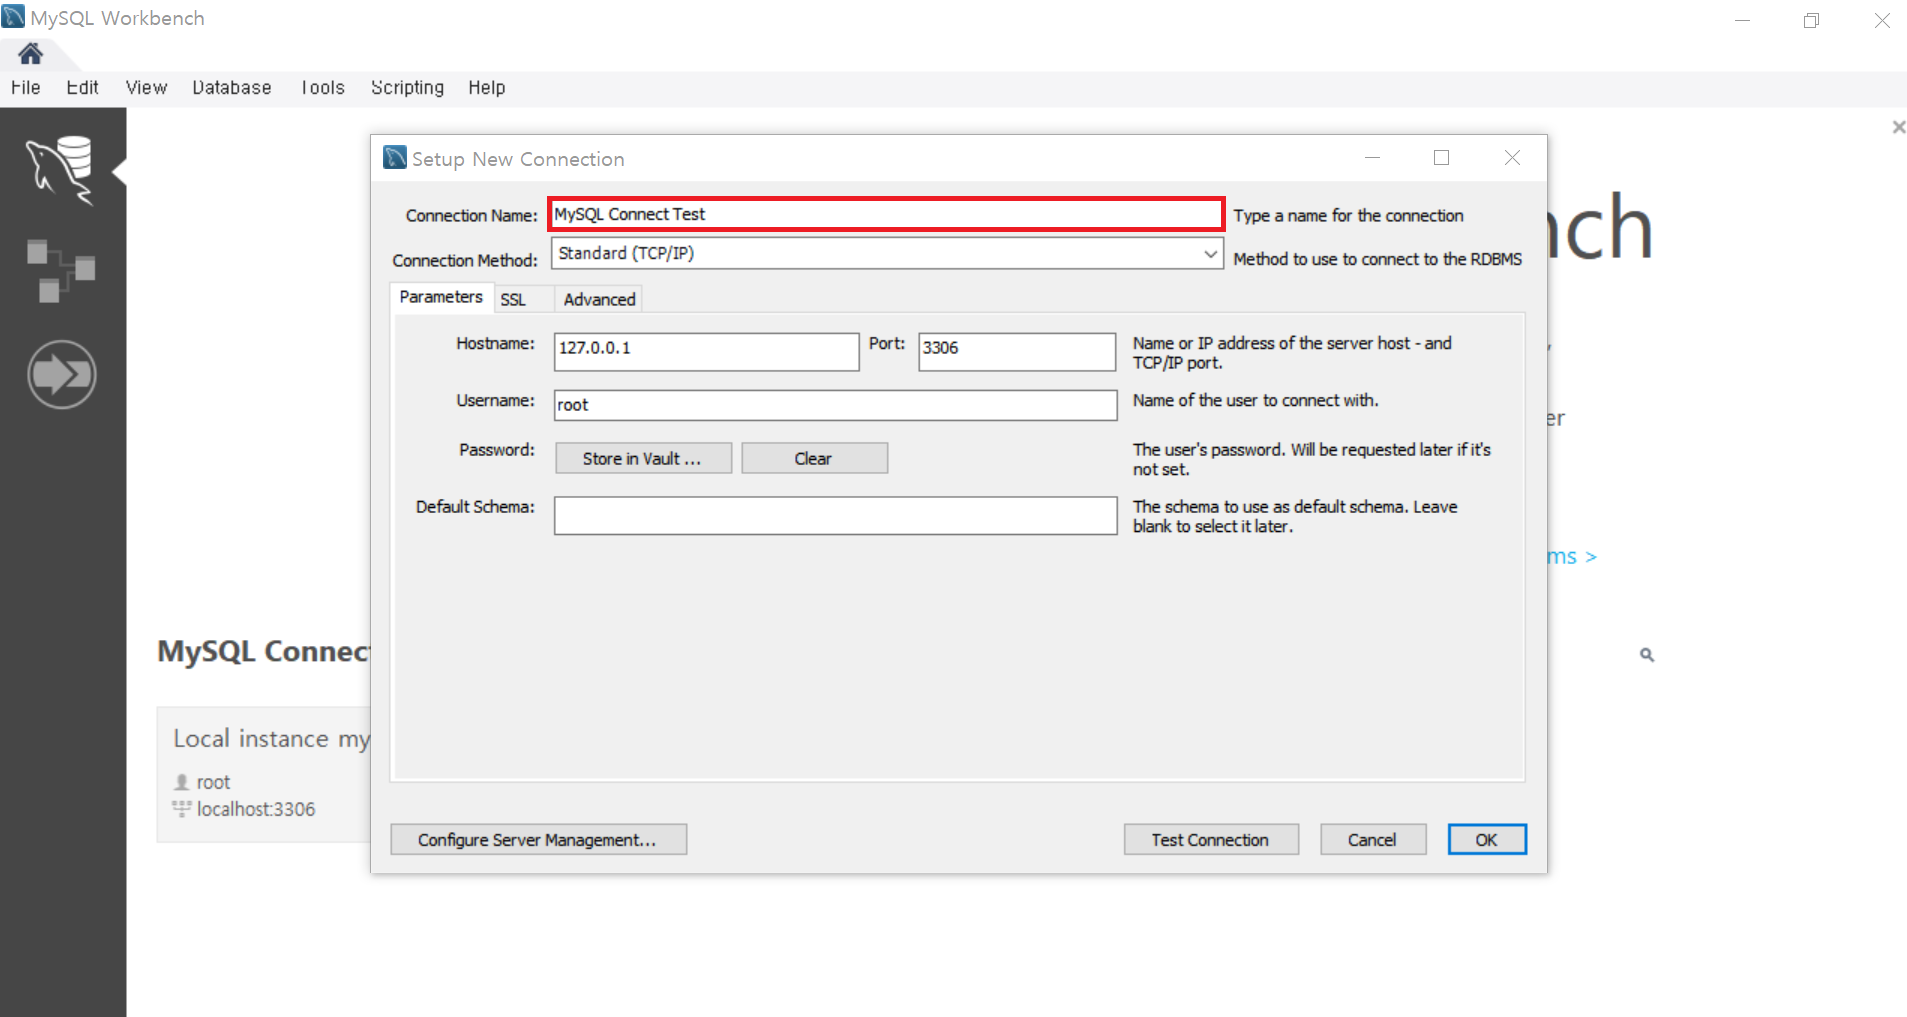Open the Help menu
Screen dimensions: 1907x1017
point(487,88)
